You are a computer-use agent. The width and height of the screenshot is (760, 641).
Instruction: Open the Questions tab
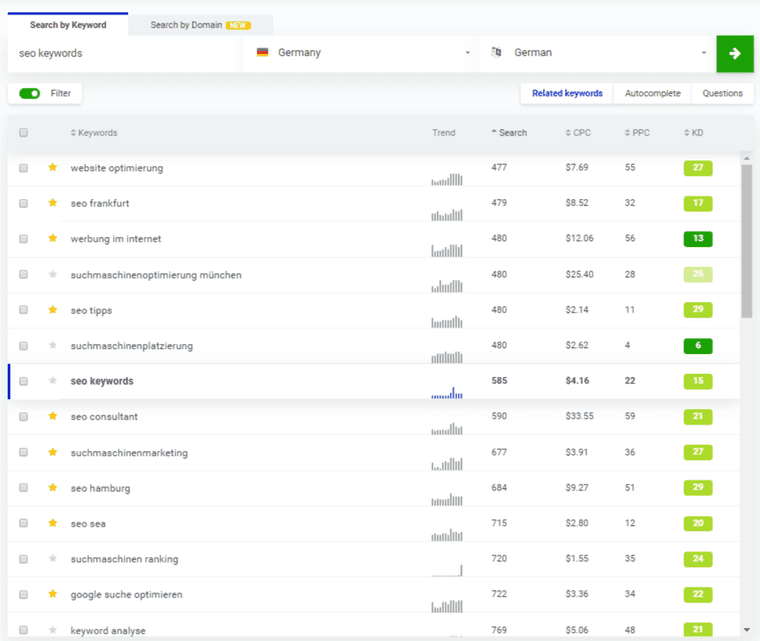point(722,93)
